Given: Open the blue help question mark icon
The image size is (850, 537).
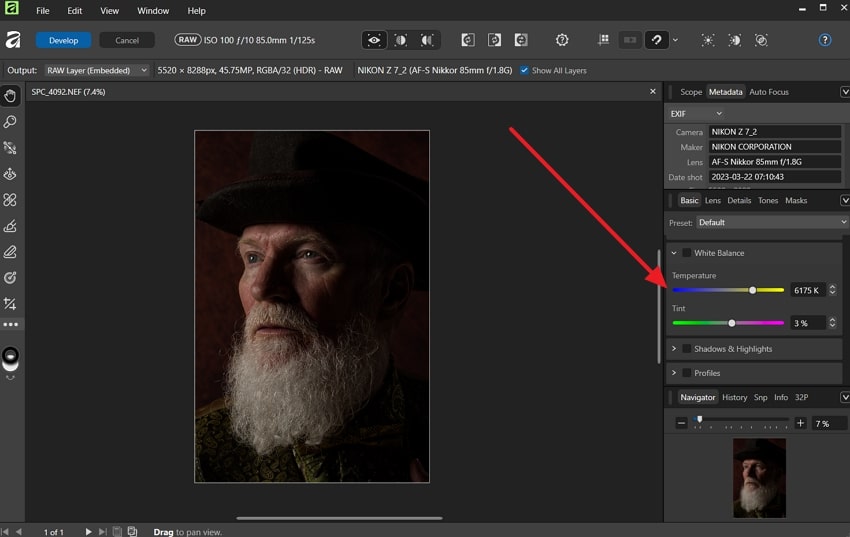Looking at the screenshot, I should (825, 40).
